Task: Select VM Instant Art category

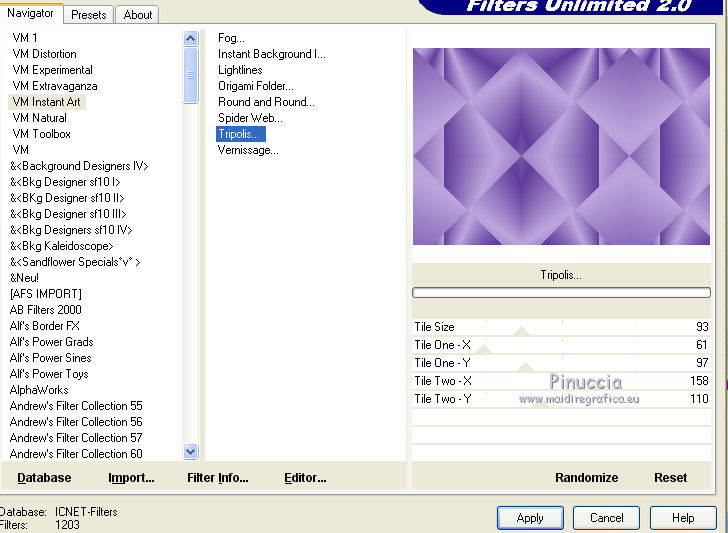Action: [x=47, y=102]
